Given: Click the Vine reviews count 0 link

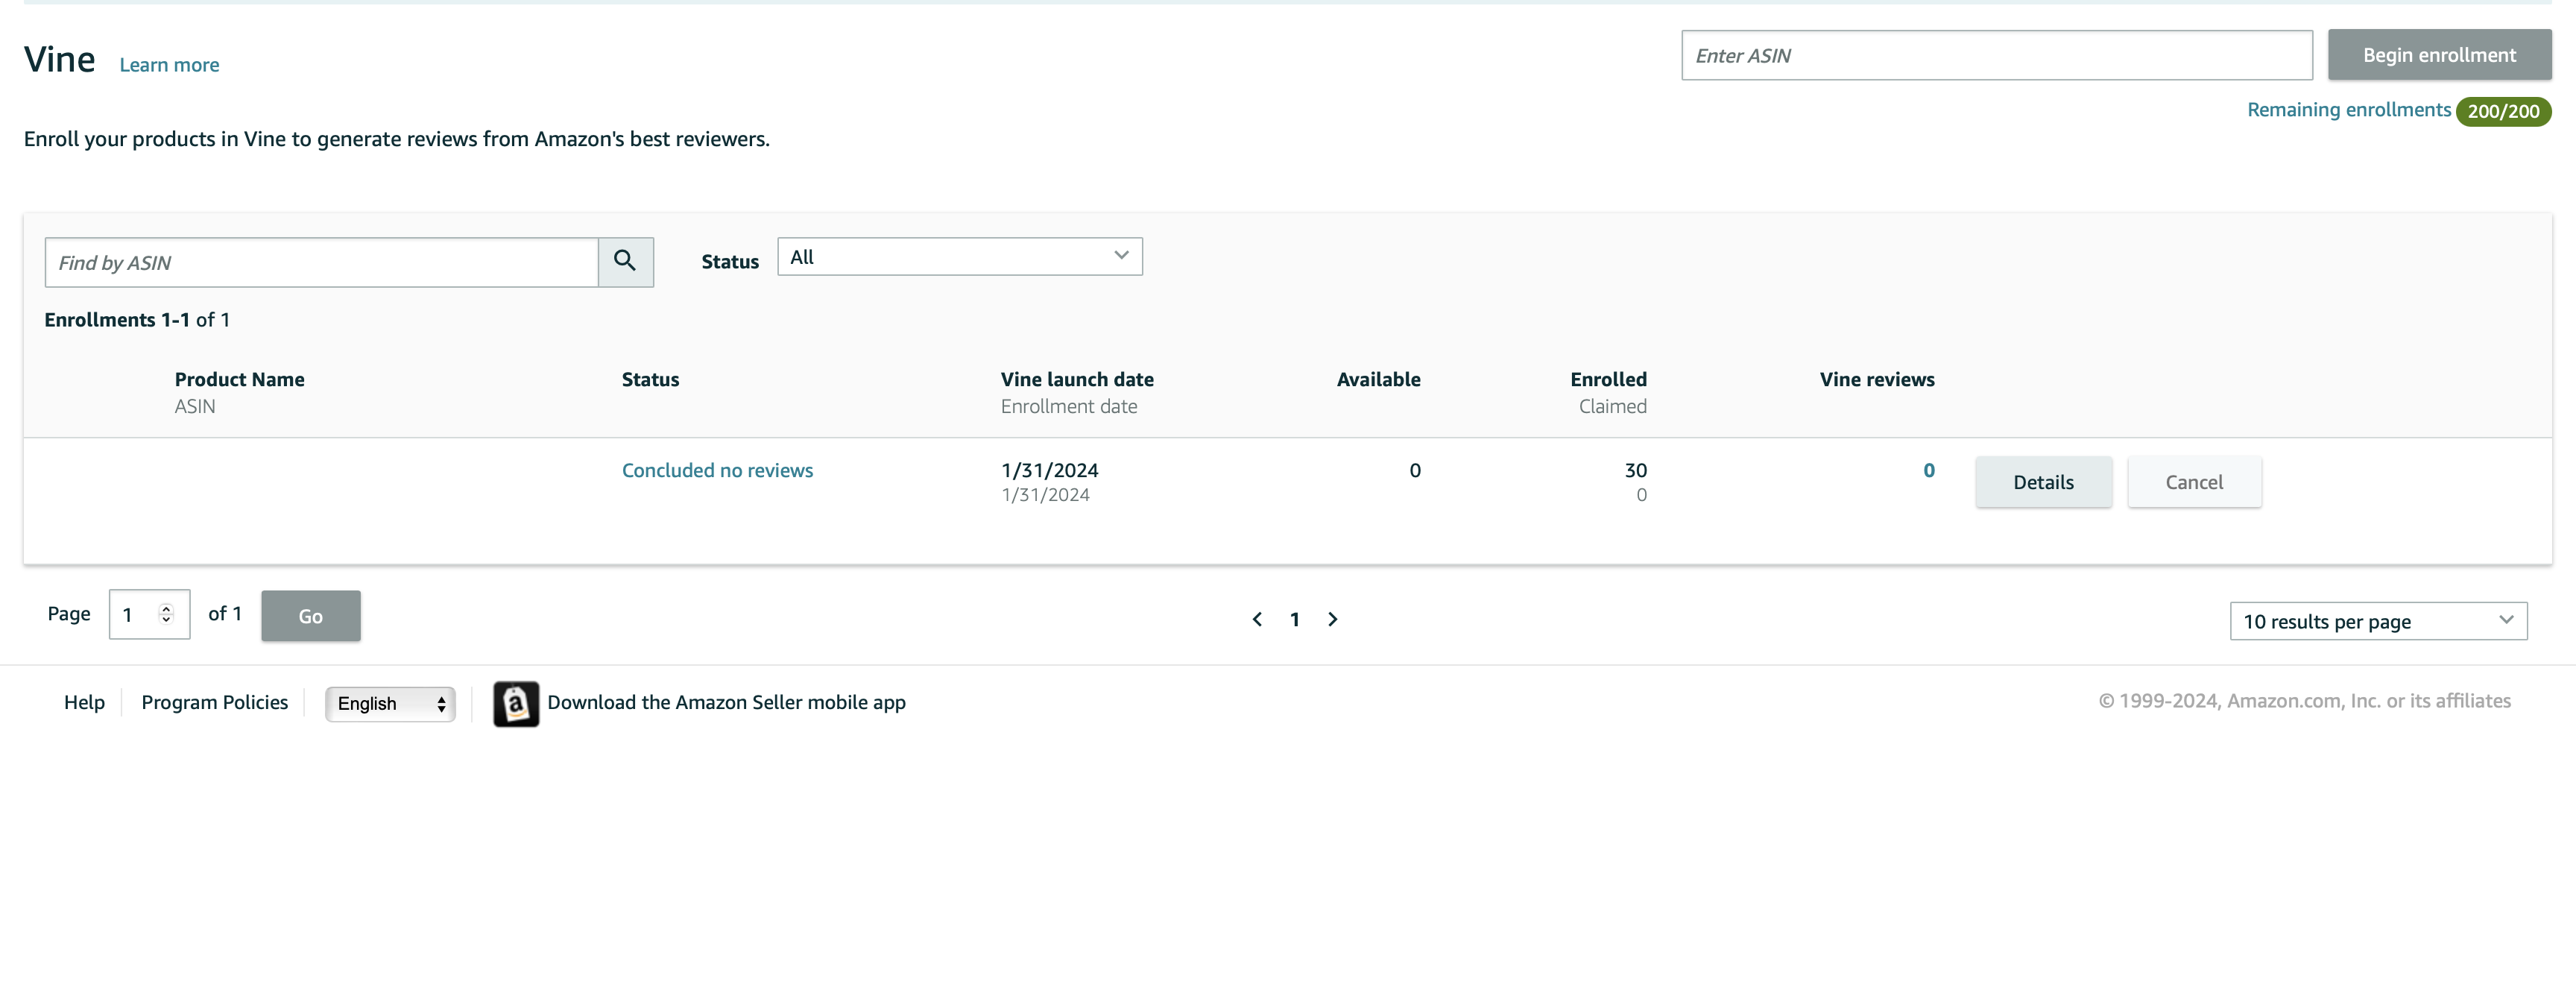Looking at the screenshot, I should (1929, 470).
